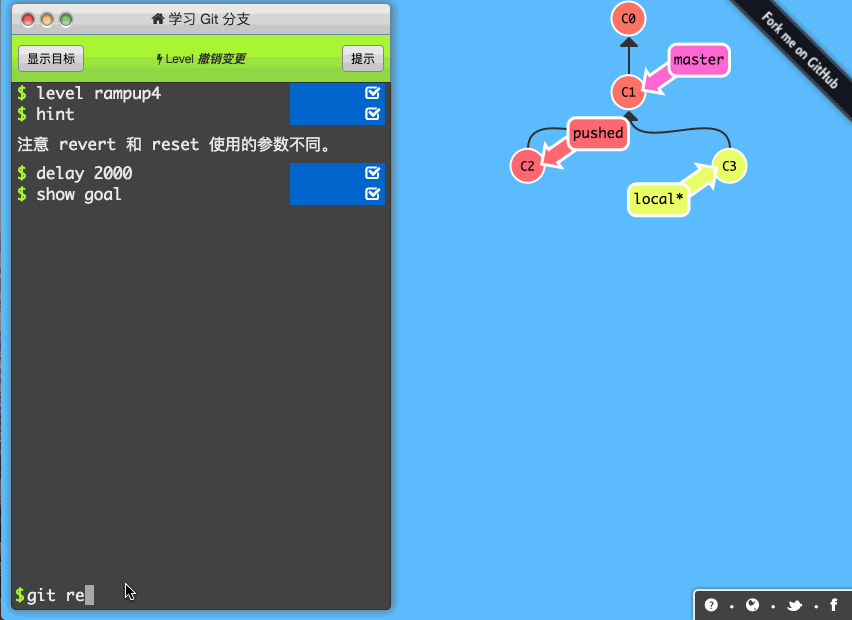Click the green zoom window button
The height and width of the screenshot is (620, 852).
click(x=66, y=20)
